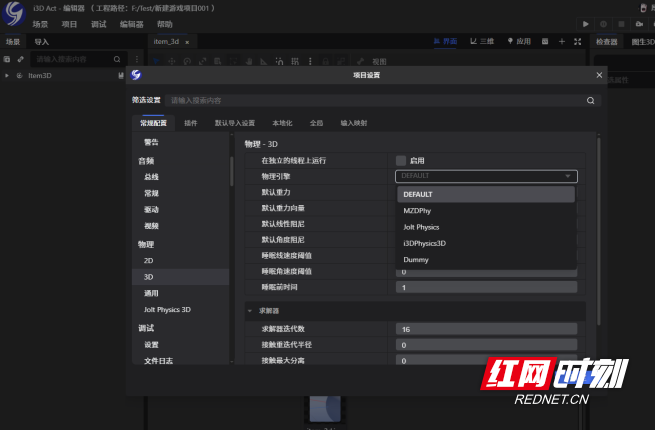Screen dimensions: 655x430
Task: Select the 常规配置 tab
Action: (153, 123)
